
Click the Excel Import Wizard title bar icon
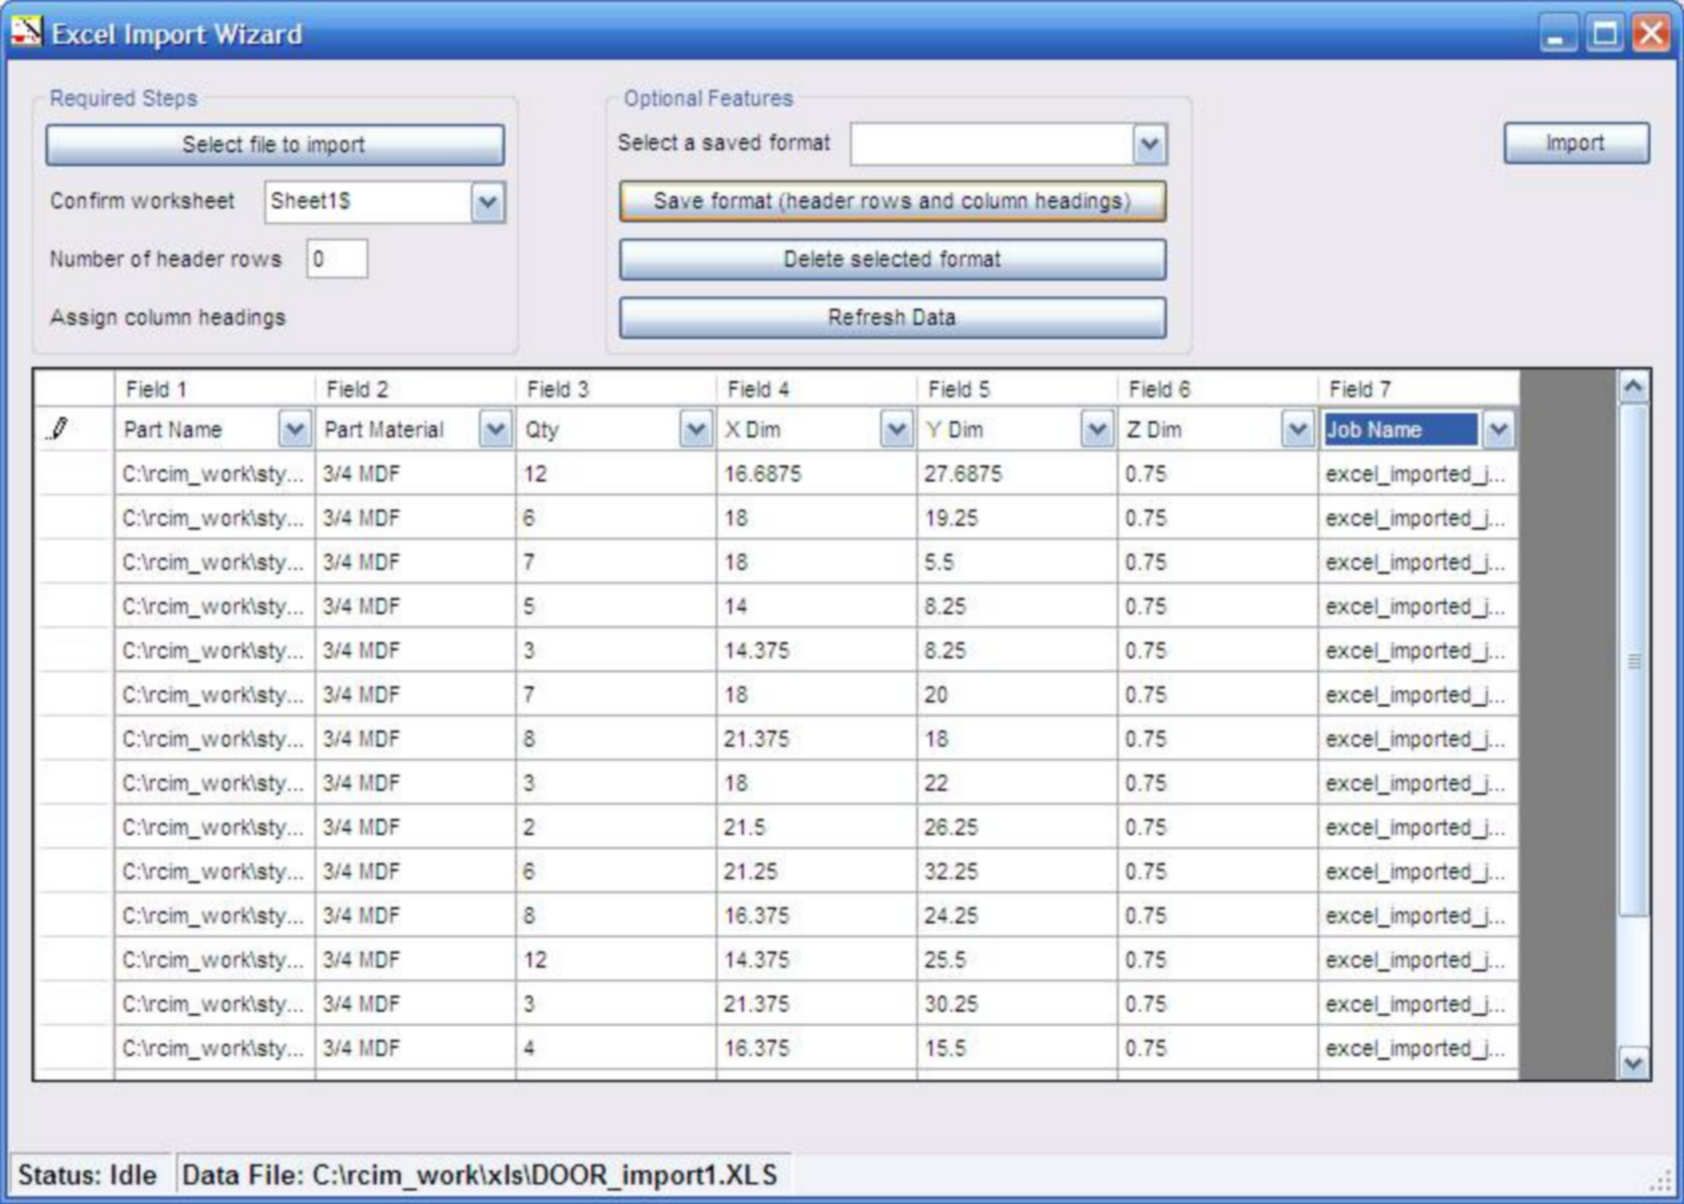[27, 33]
